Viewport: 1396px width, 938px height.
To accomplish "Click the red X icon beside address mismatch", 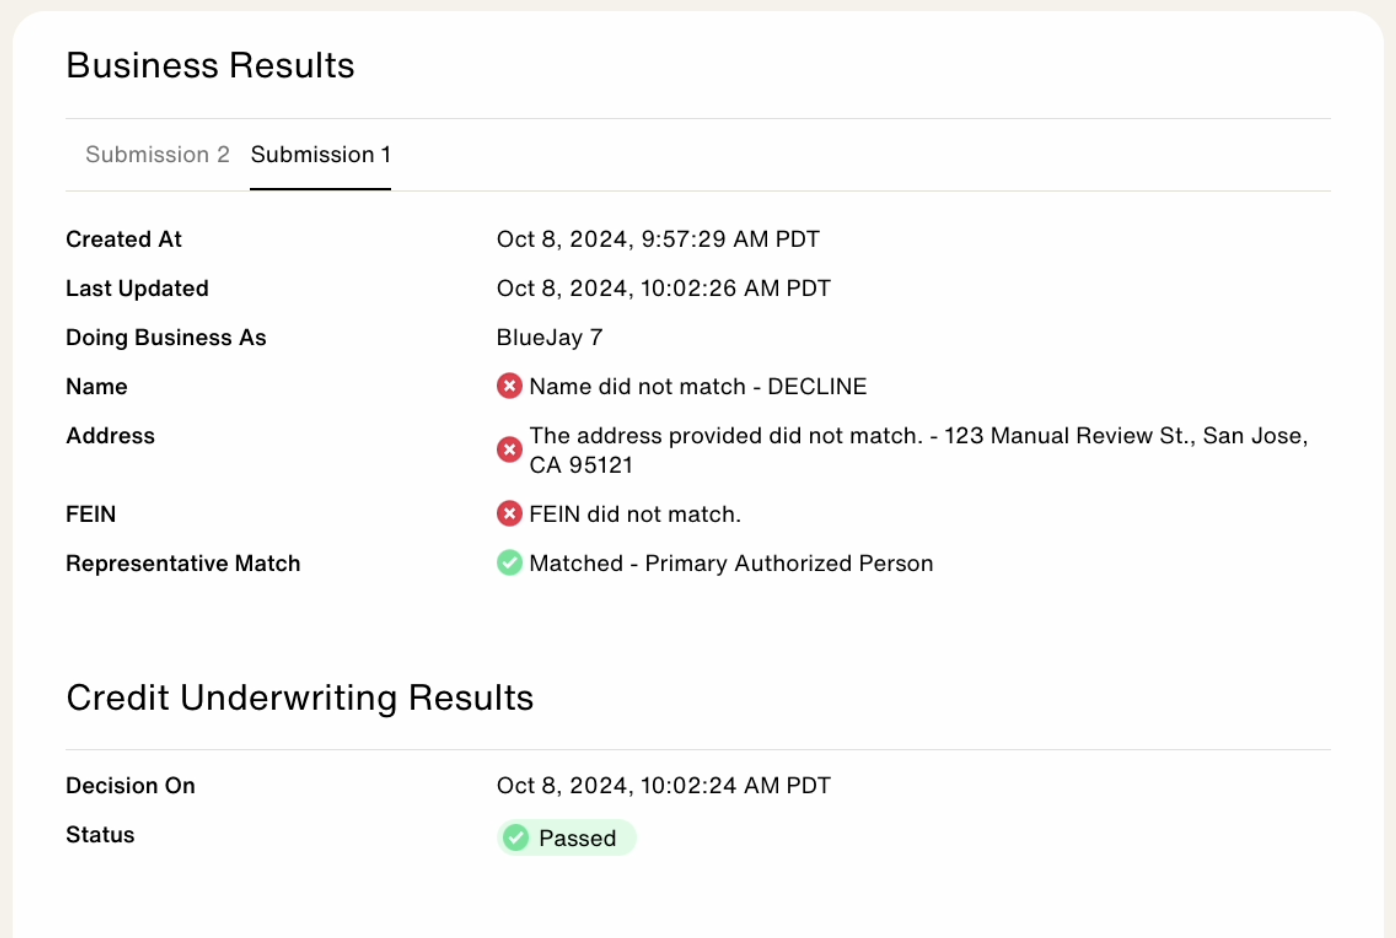I will pos(509,450).
